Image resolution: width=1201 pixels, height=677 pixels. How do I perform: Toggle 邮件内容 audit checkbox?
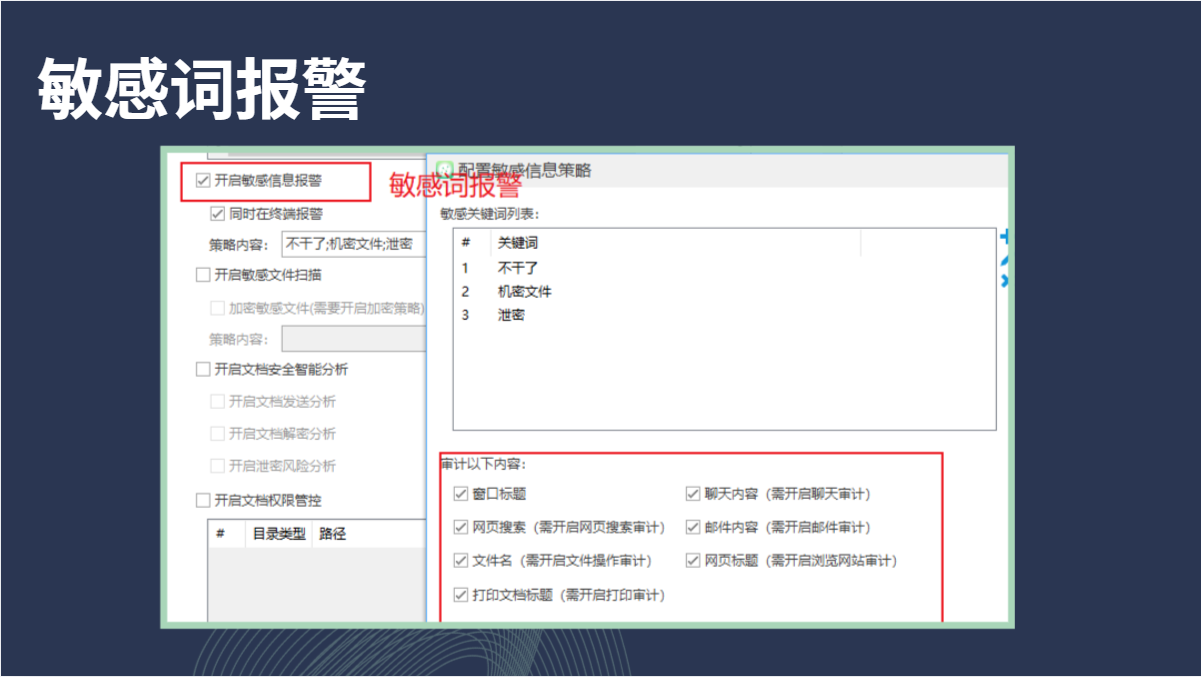coord(692,527)
